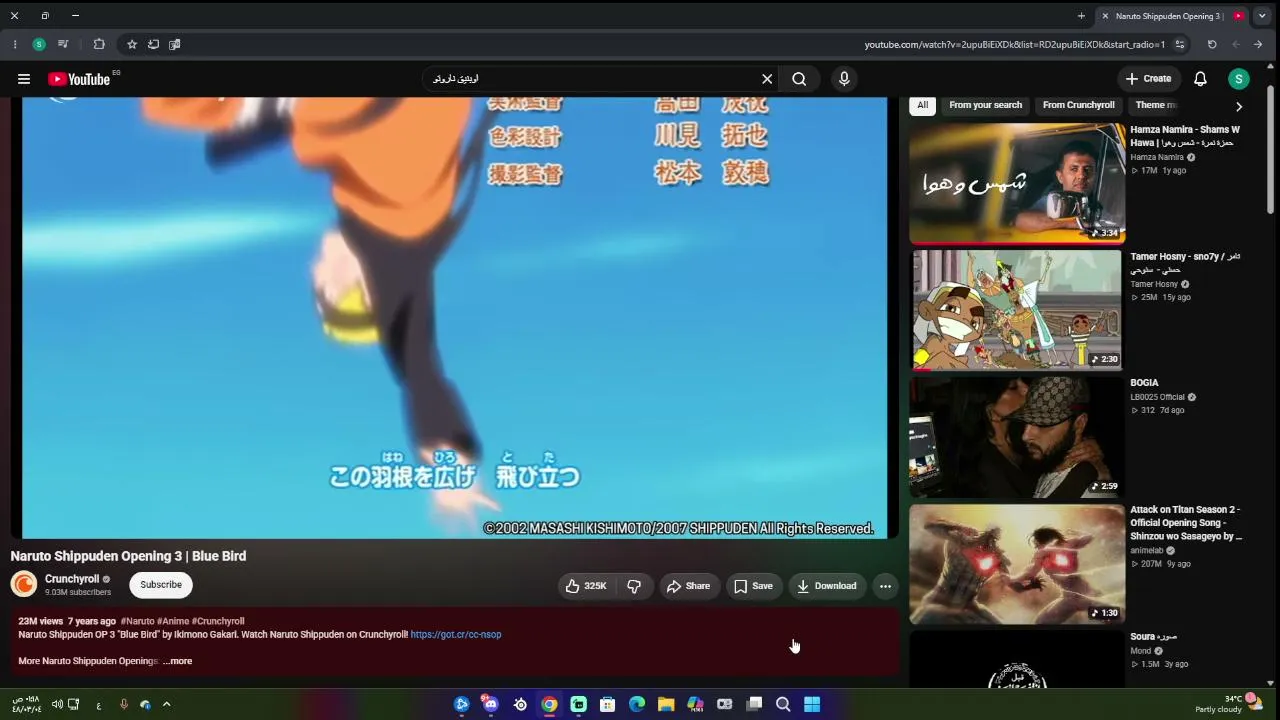
Task: Show hidden system tray icons
Action: pos(166,704)
